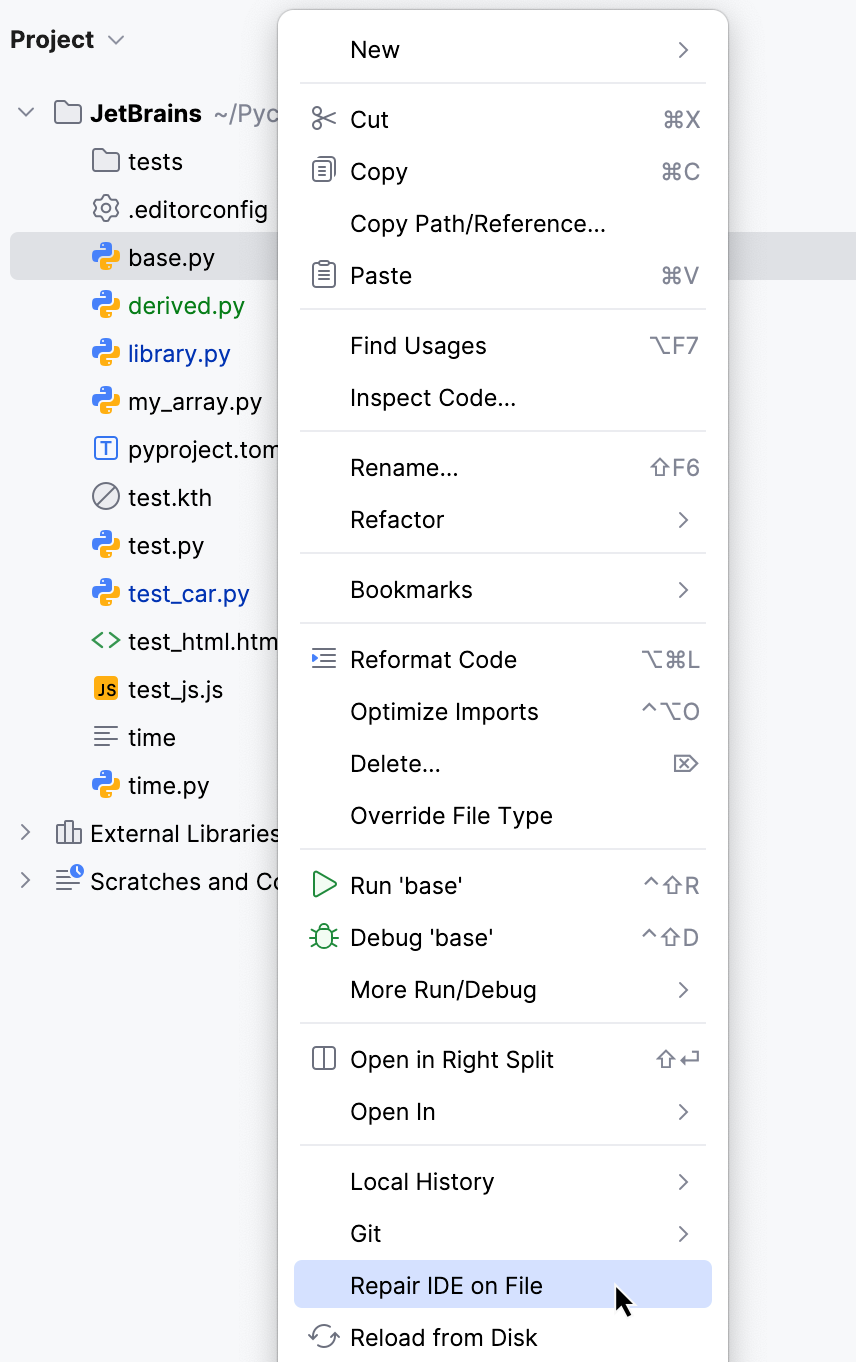The width and height of the screenshot is (856, 1362).
Task: Click the Reload from Disk refresh icon
Action: (322, 1336)
